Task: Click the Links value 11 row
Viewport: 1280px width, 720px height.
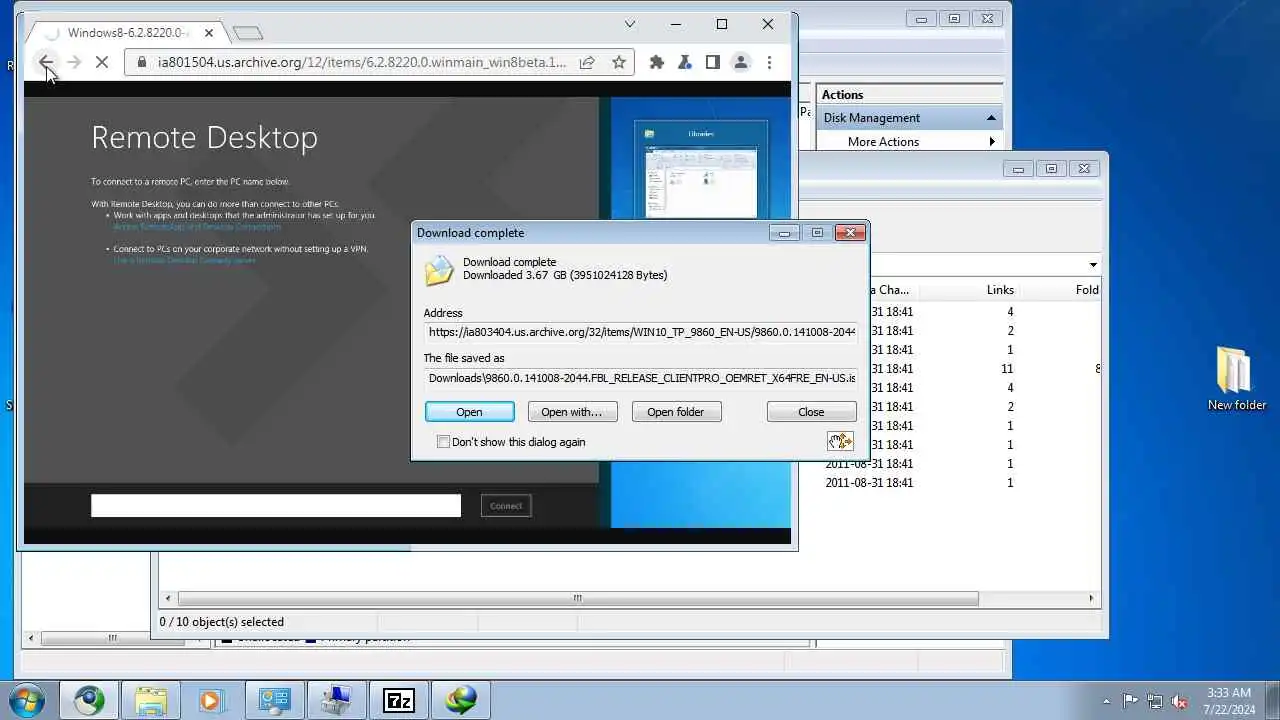Action: tap(1007, 369)
